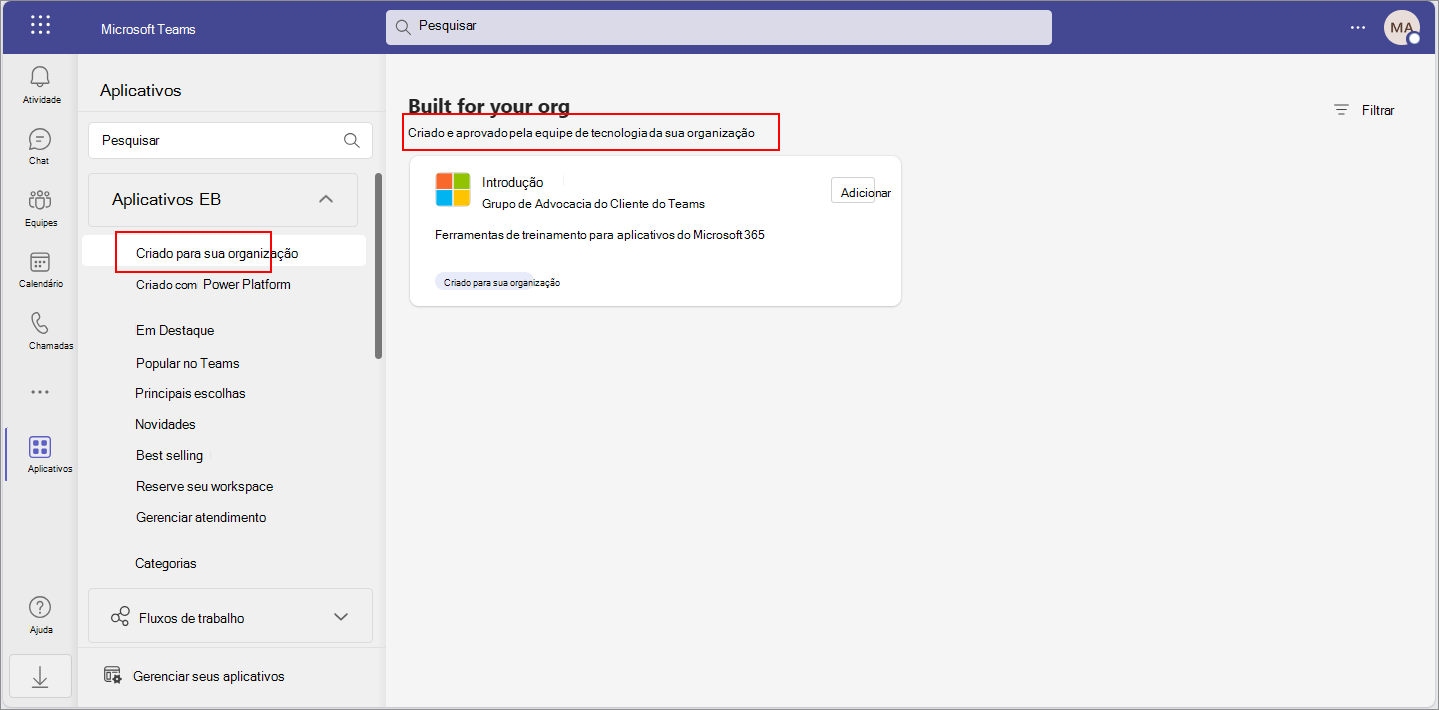Show more apps via sidebar ellipsis
1439x710 pixels.
point(40,392)
